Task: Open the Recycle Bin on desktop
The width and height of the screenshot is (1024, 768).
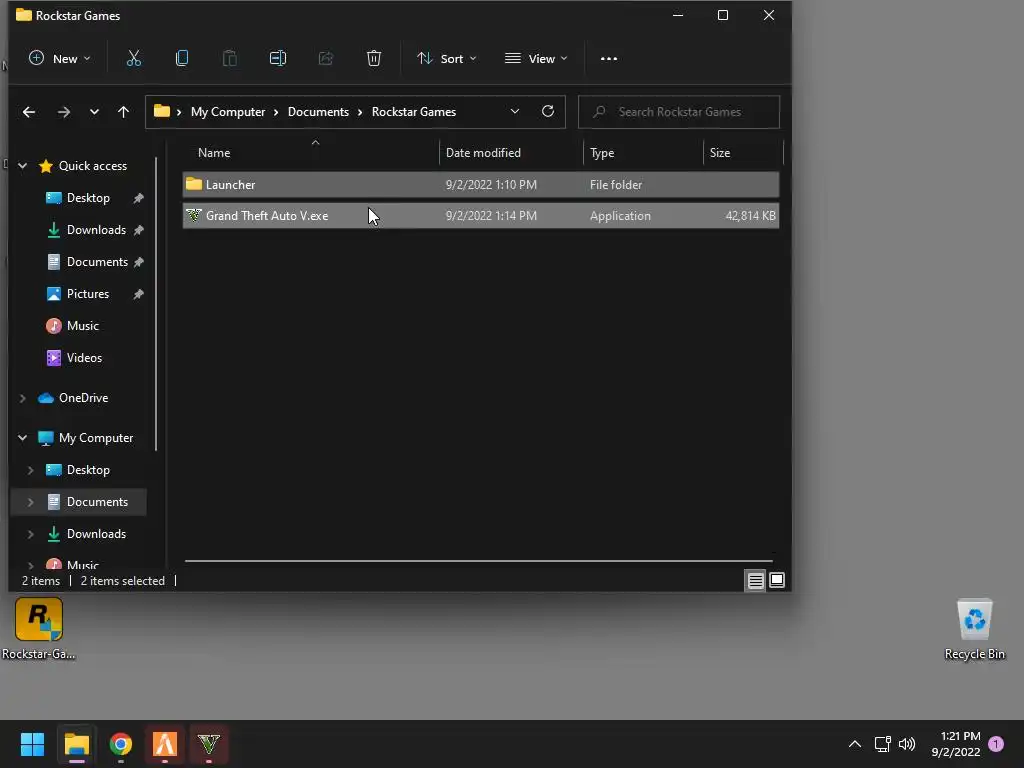Action: tap(974, 629)
